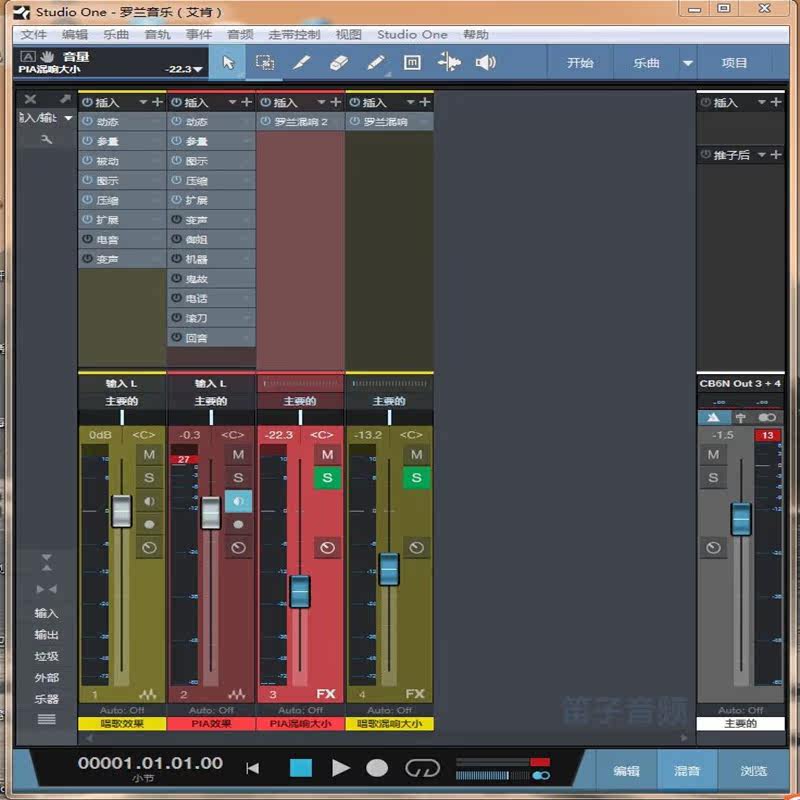The image size is (800, 800).
Task: Show 垃圾 trash in side panel
Action: coord(46,656)
